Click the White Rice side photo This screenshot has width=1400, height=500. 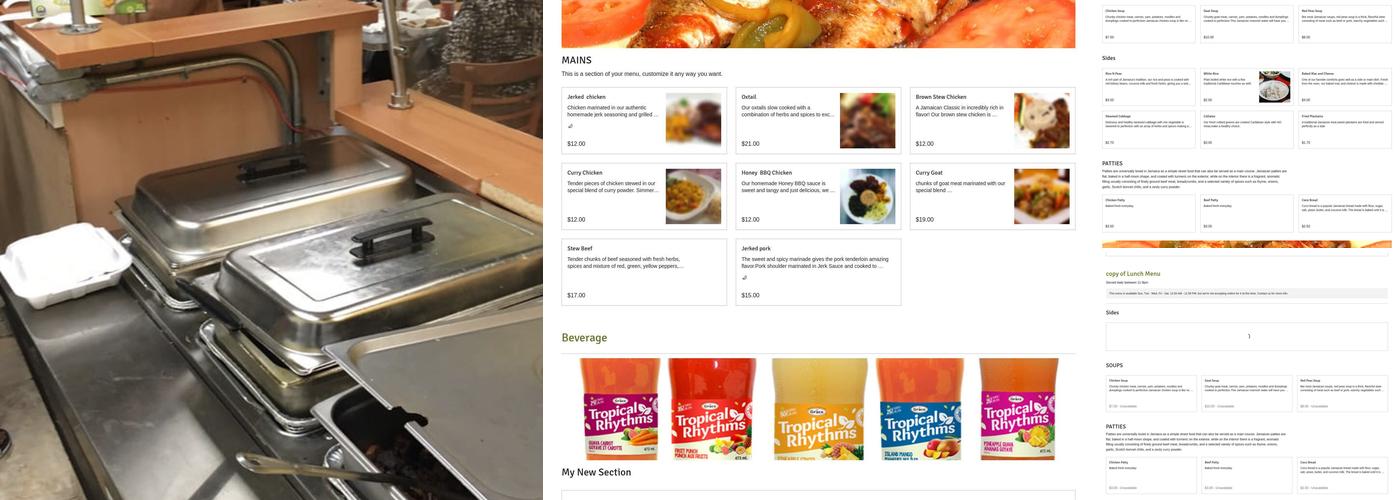coord(1274,87)
